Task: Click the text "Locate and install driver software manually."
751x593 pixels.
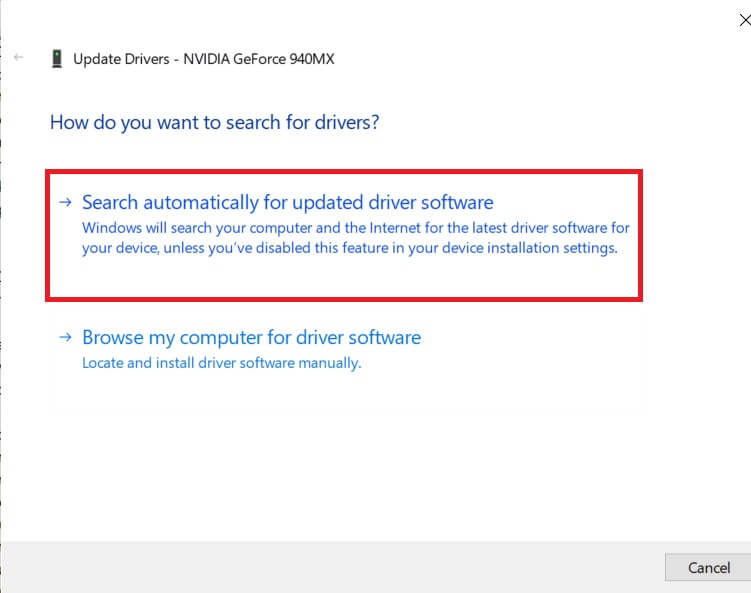Action: tap(222, 363)
